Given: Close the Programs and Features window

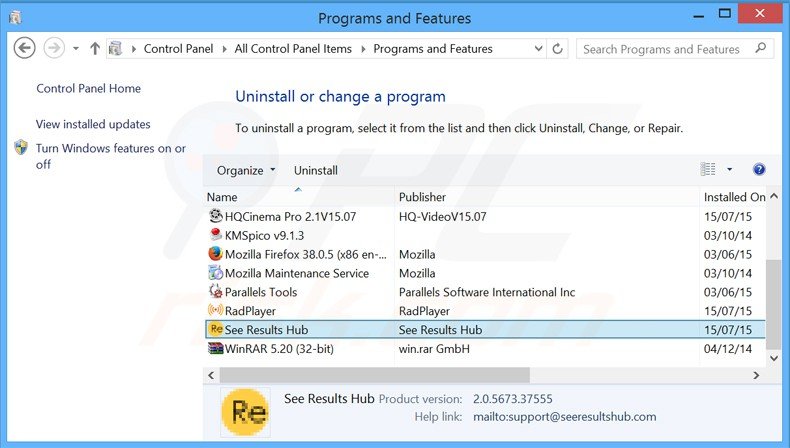Looking at the screenshot, I should [760, 14].
